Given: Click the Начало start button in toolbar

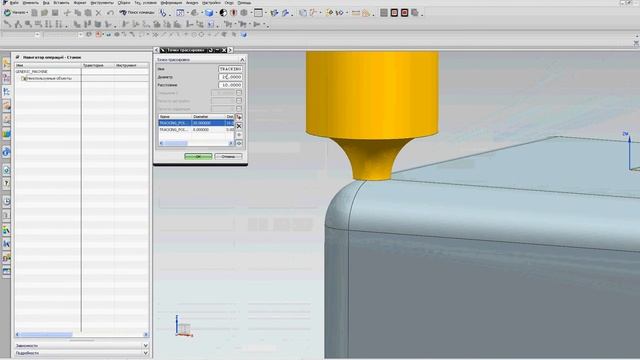Looking at the screenshot, I should pyautogui.click(x=16, y=13).
